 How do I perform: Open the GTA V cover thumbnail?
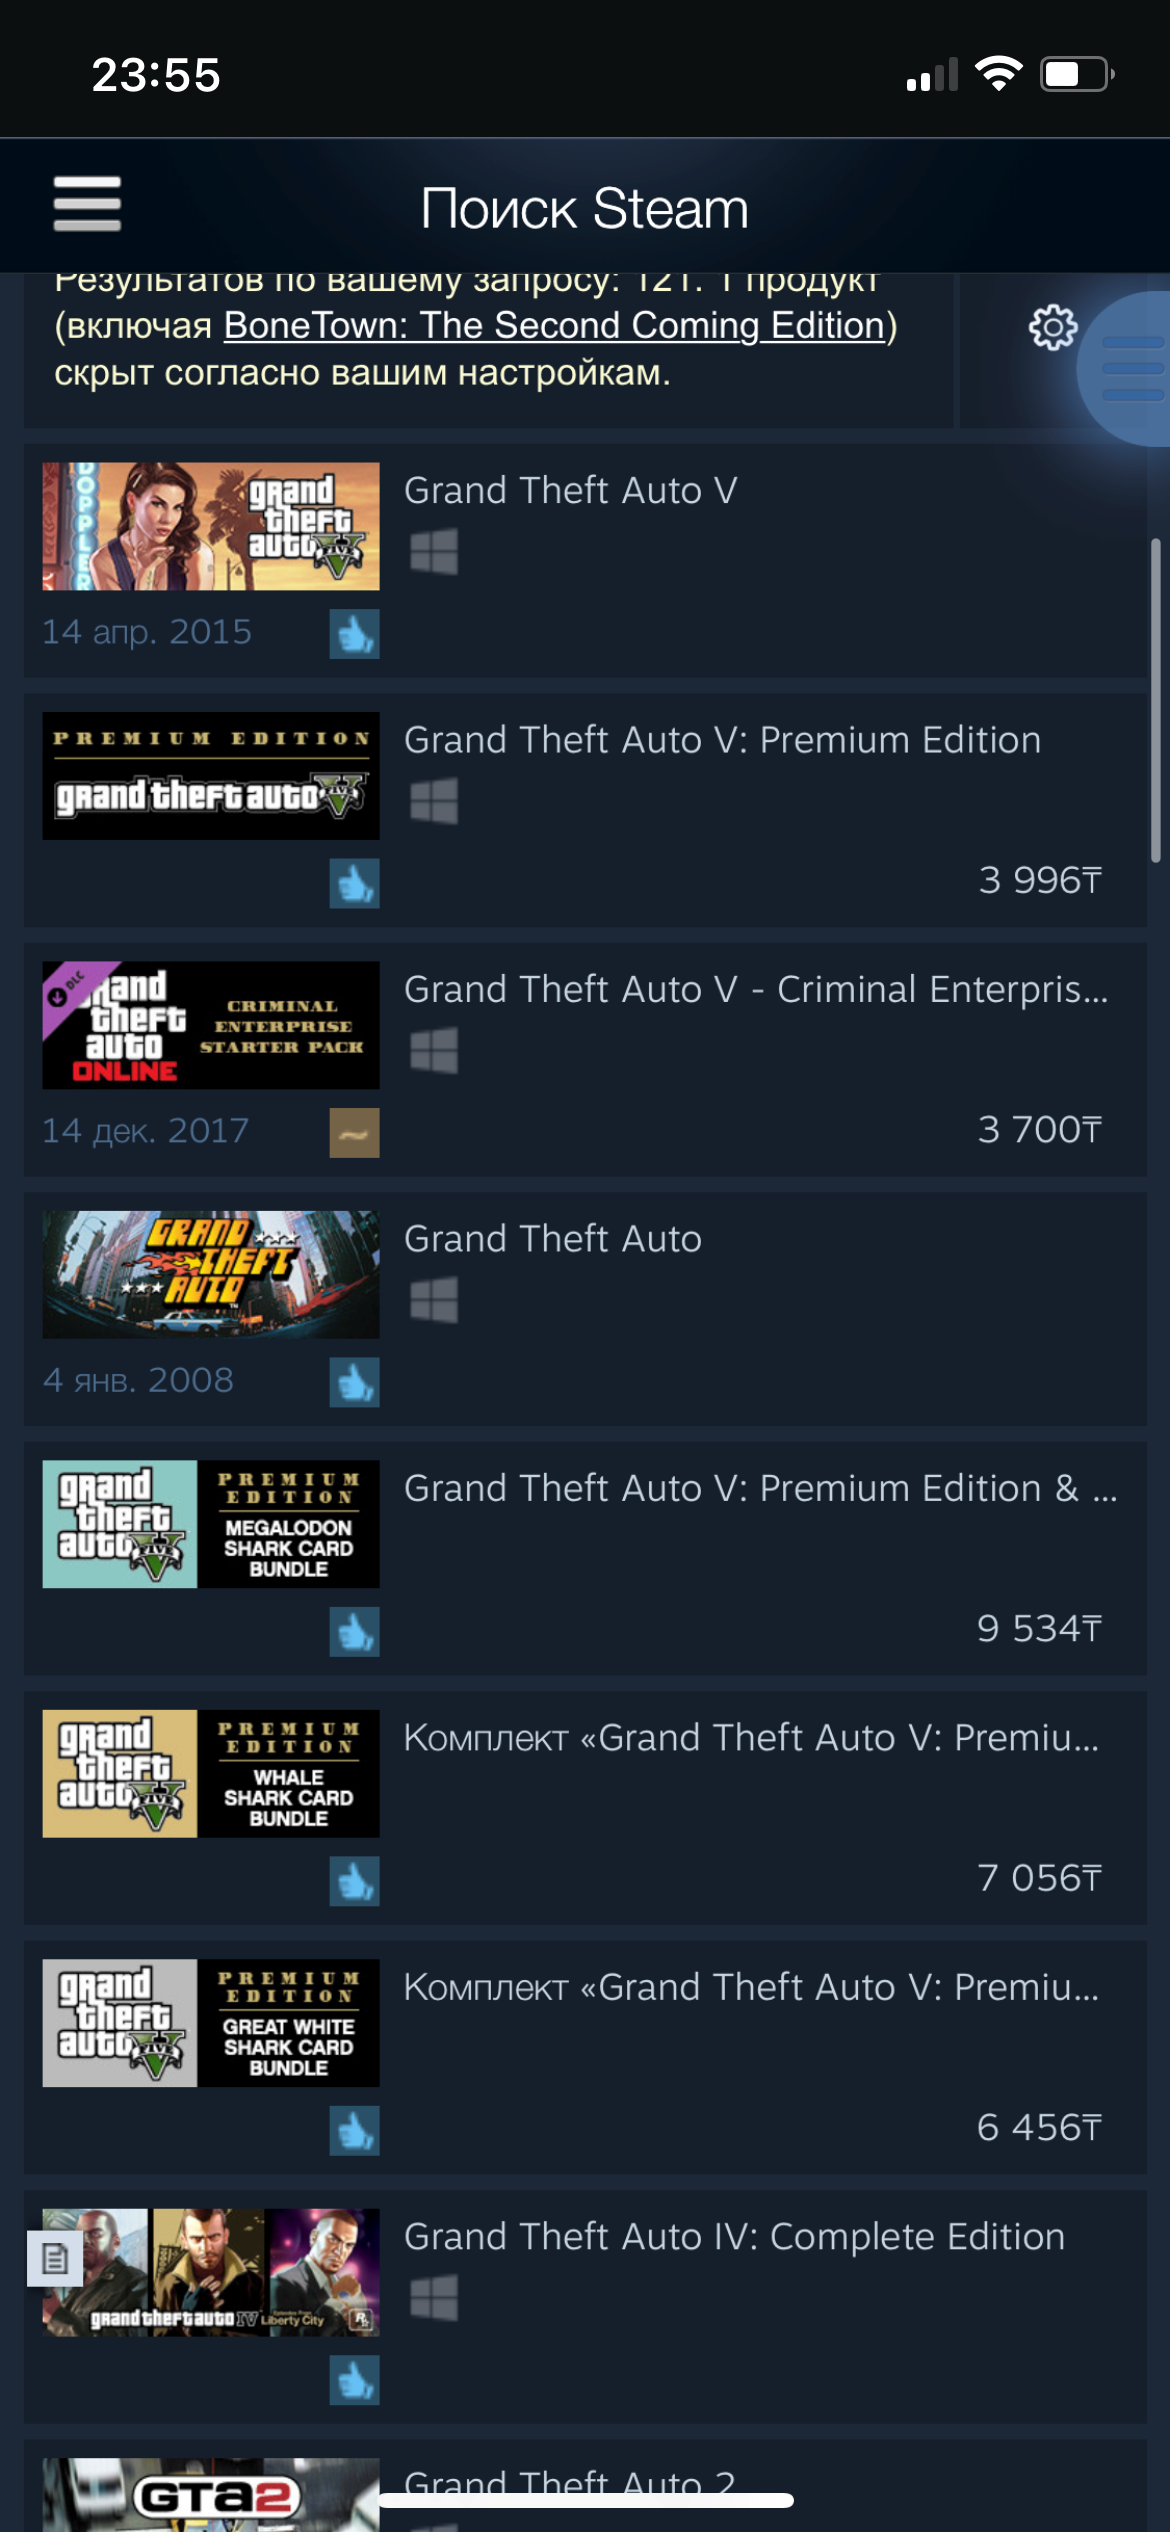tap(211, 526)
